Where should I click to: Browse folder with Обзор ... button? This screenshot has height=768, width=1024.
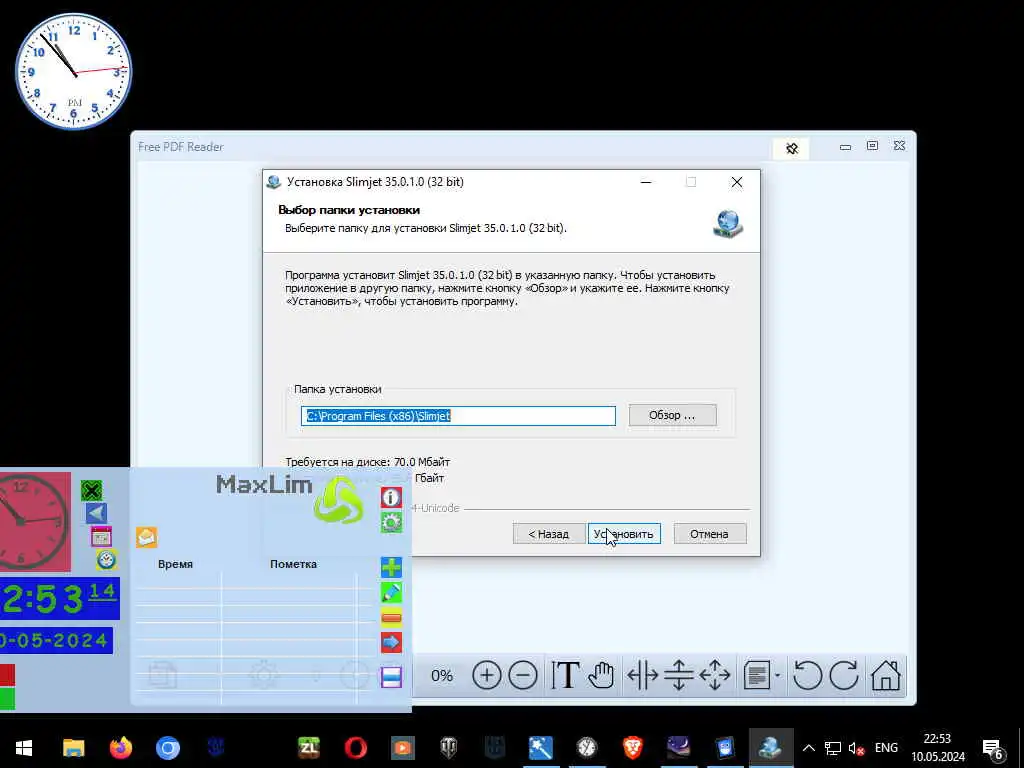(x=673, y=415)
